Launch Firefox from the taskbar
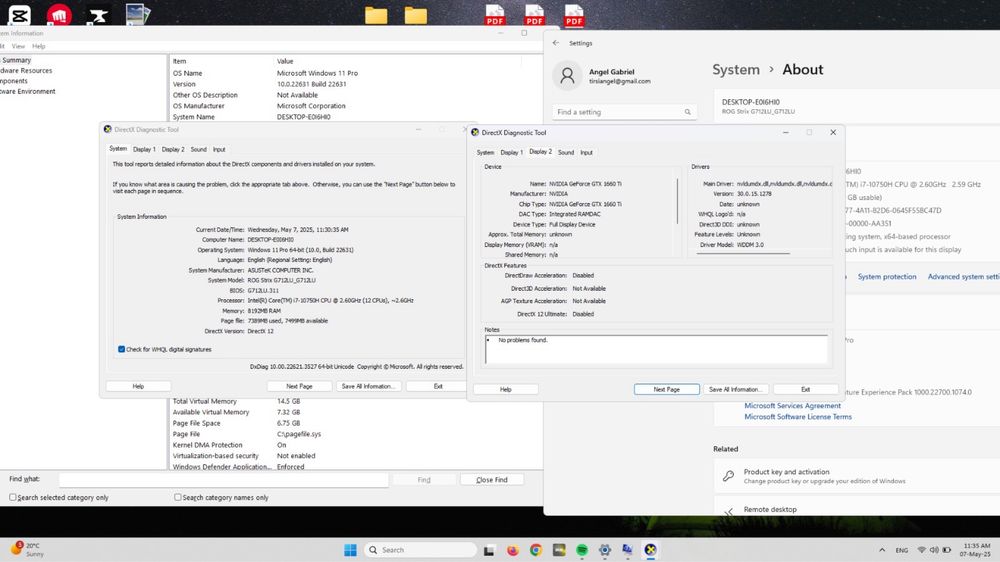 tap(513, 550)
